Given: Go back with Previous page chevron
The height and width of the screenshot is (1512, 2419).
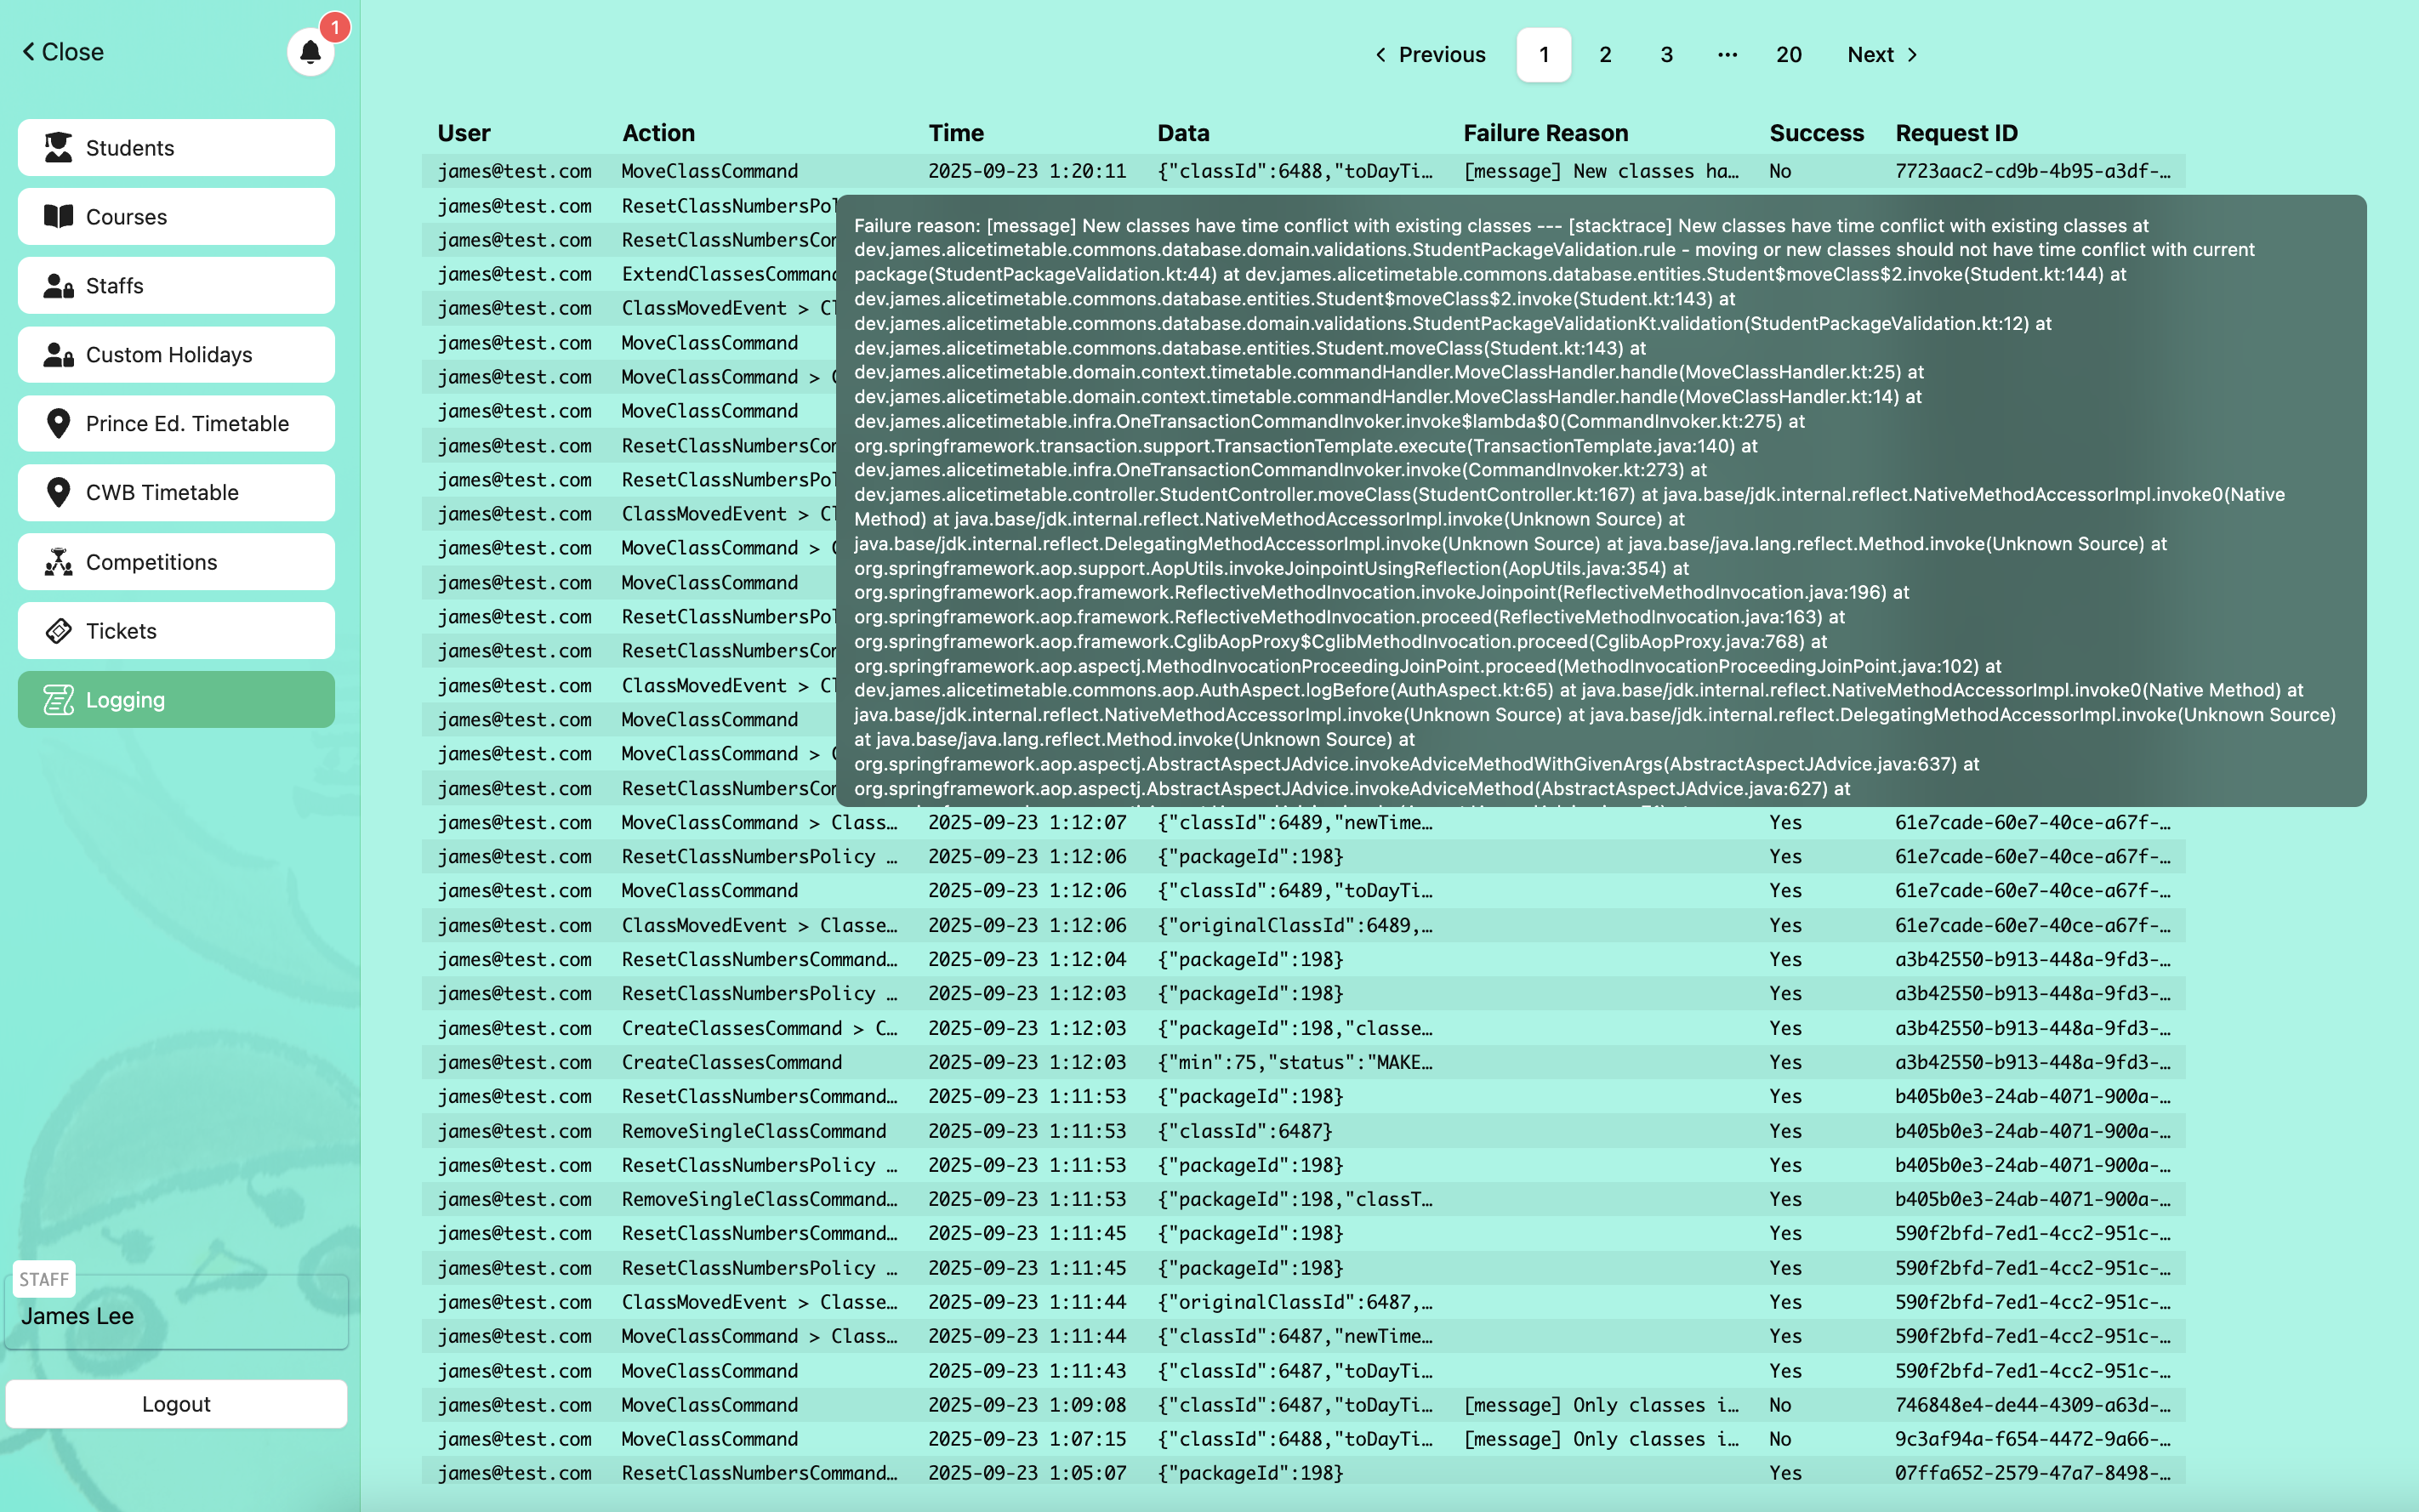Looking at the screenshot, I should [1381, 55].
